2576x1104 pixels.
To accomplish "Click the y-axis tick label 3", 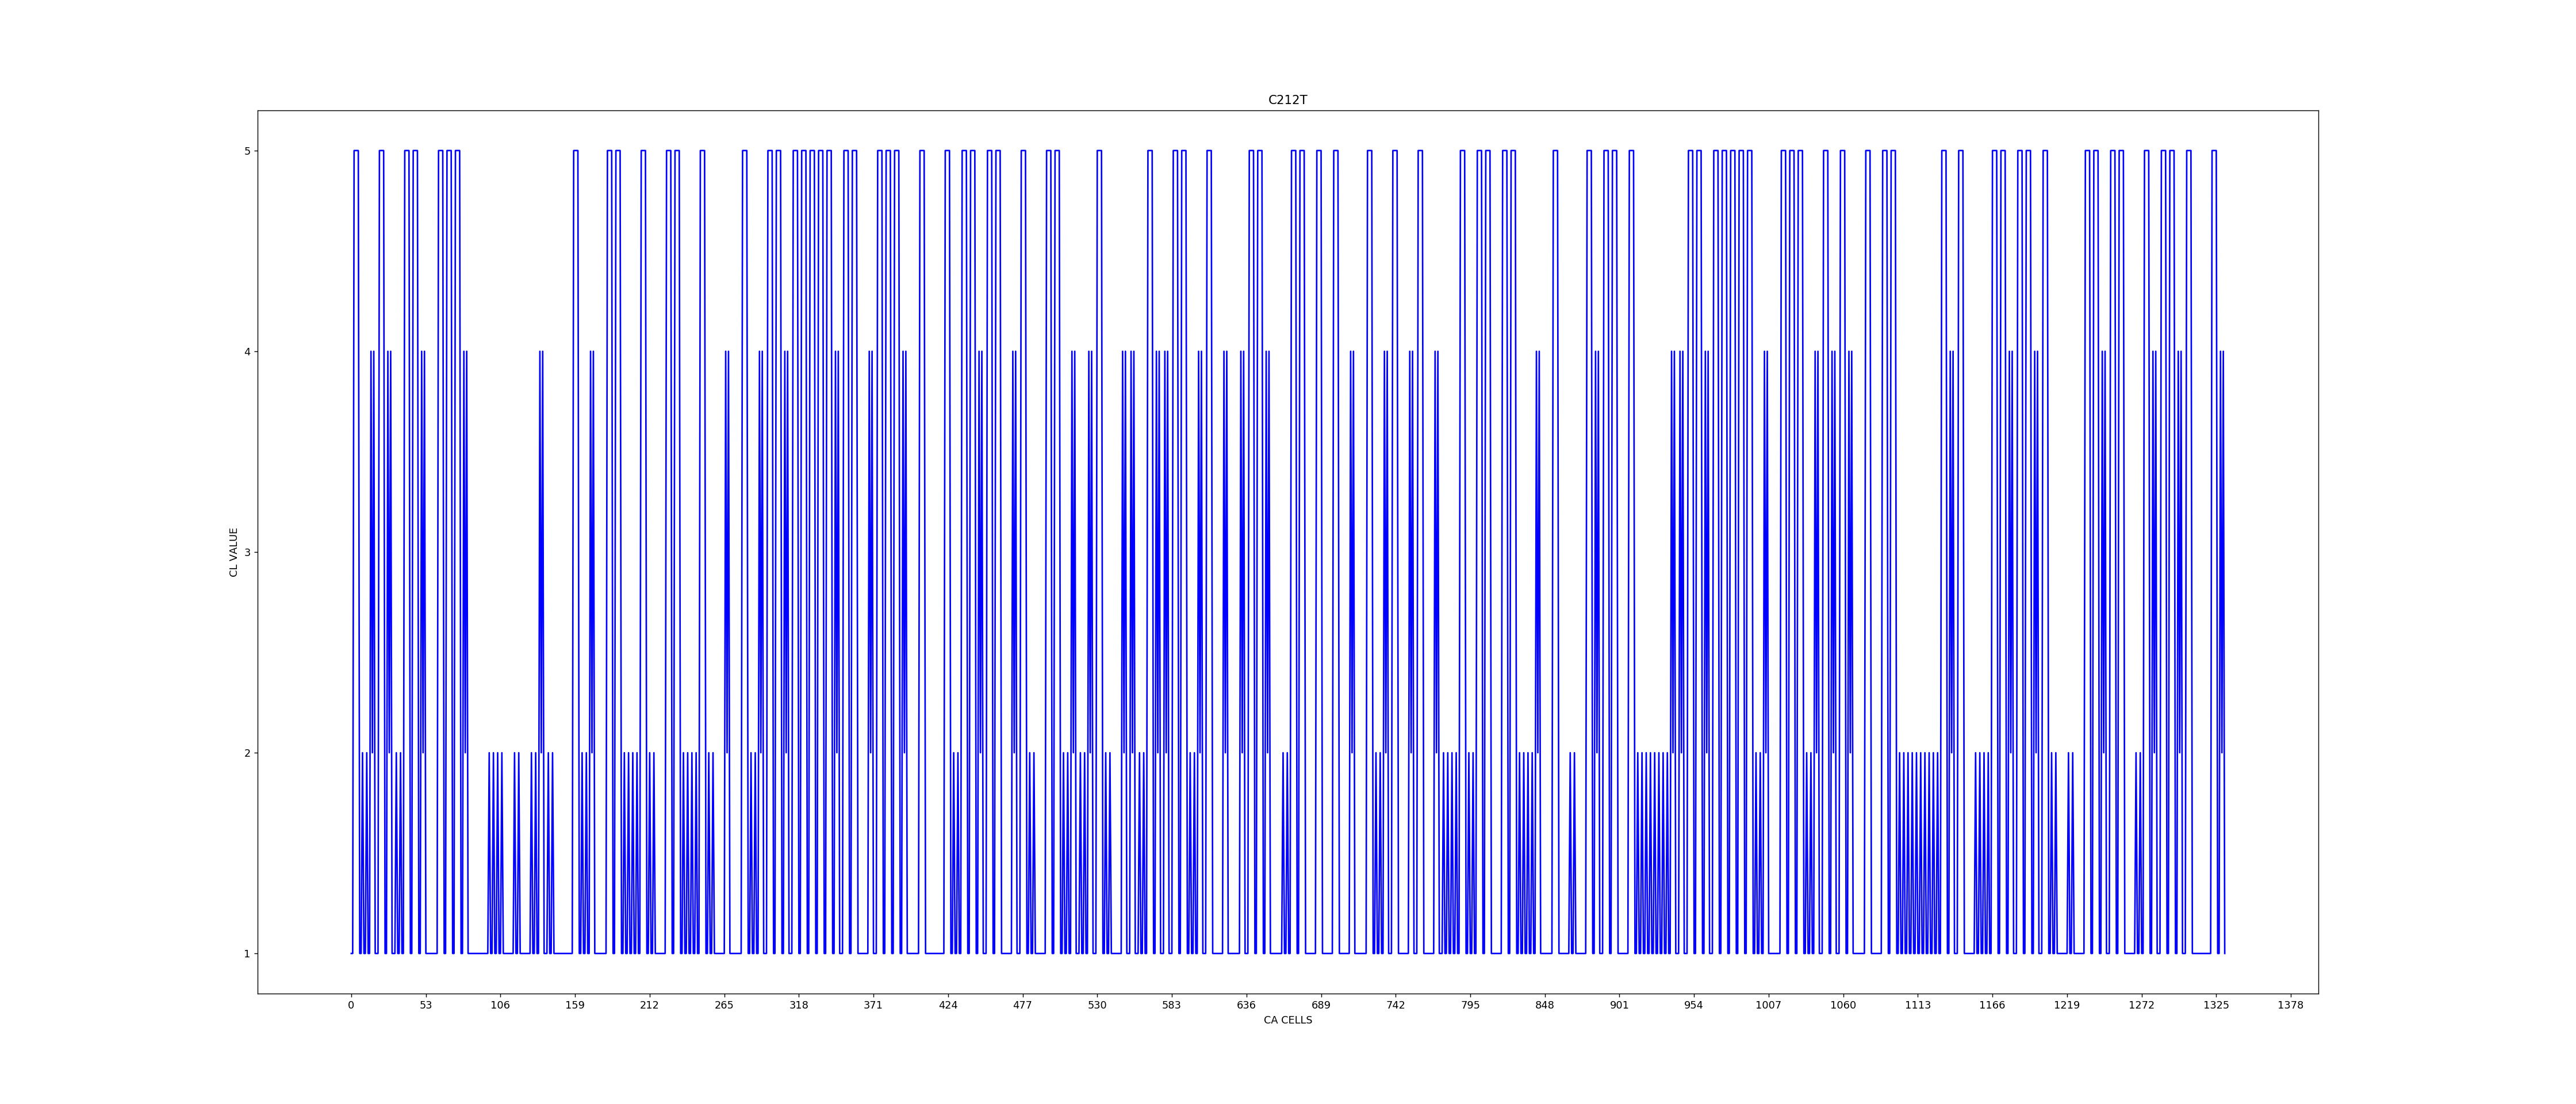I will [x=247, y=552].
